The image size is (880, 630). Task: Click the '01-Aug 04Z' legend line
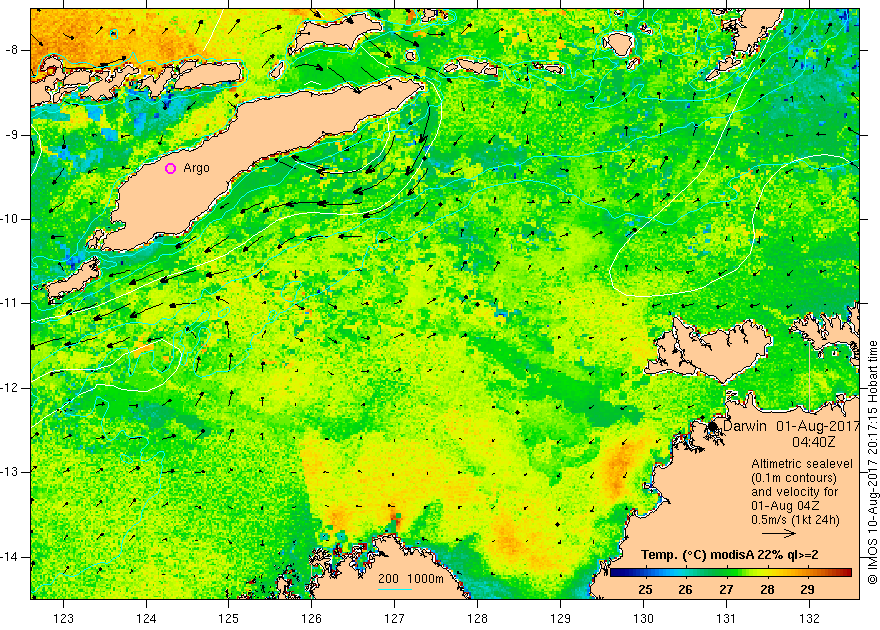click(x=785, y=506)
